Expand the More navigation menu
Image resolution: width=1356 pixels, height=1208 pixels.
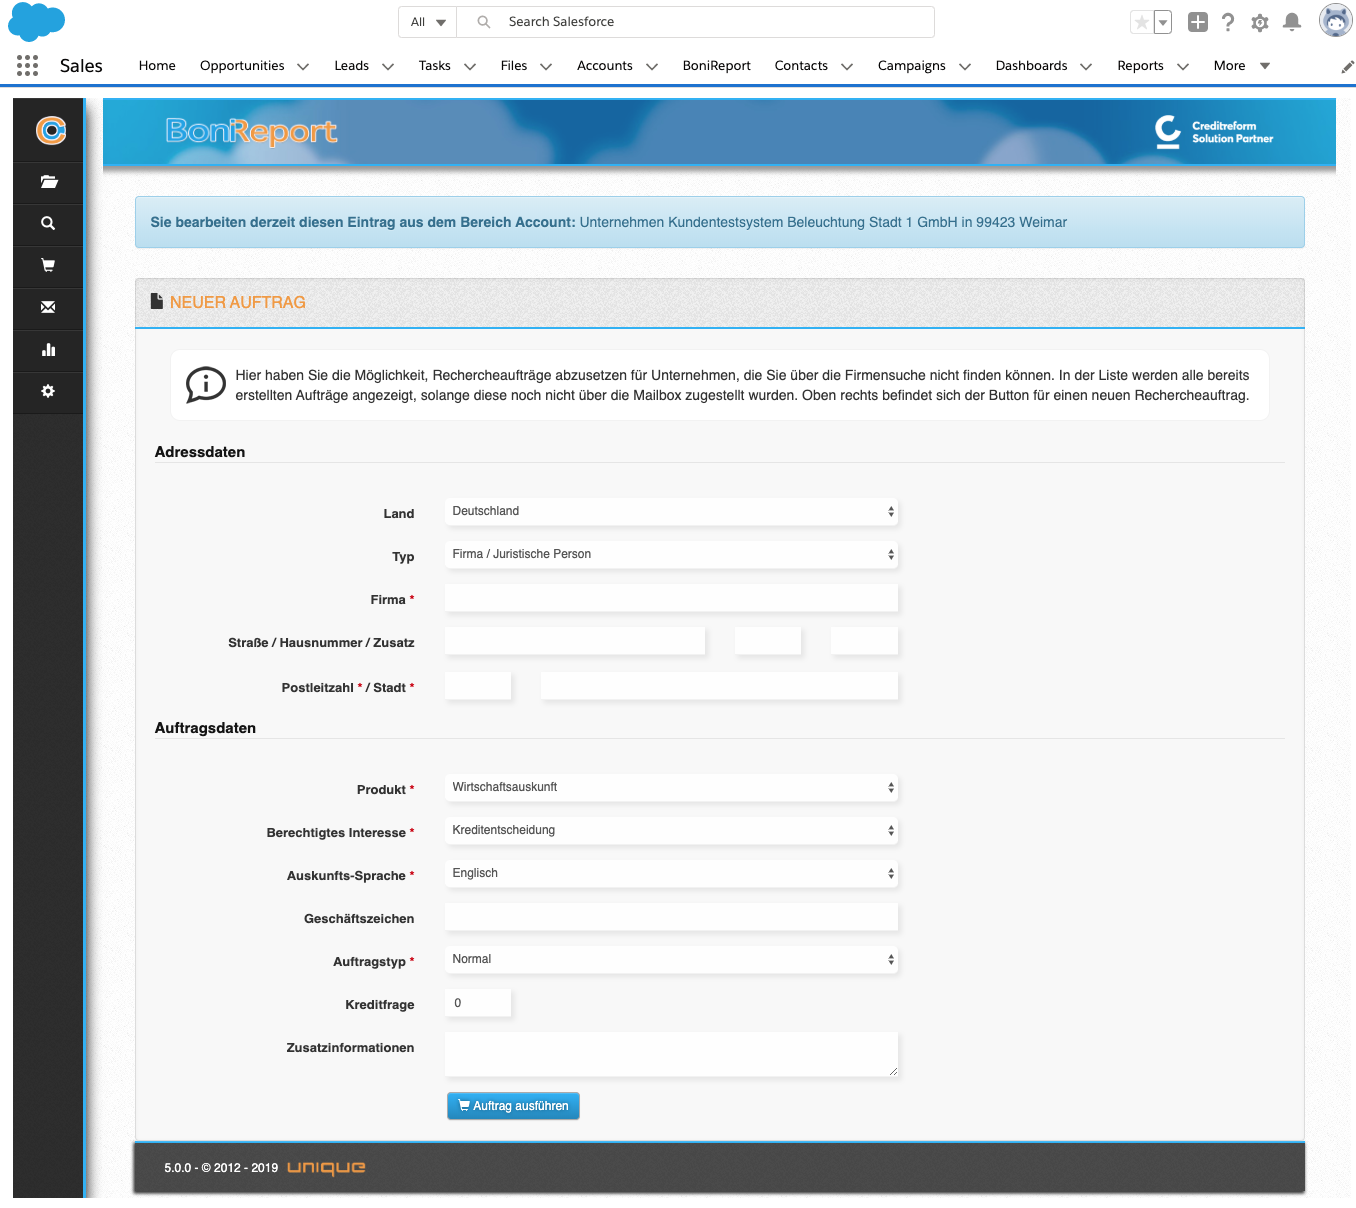pos(1241,66)
